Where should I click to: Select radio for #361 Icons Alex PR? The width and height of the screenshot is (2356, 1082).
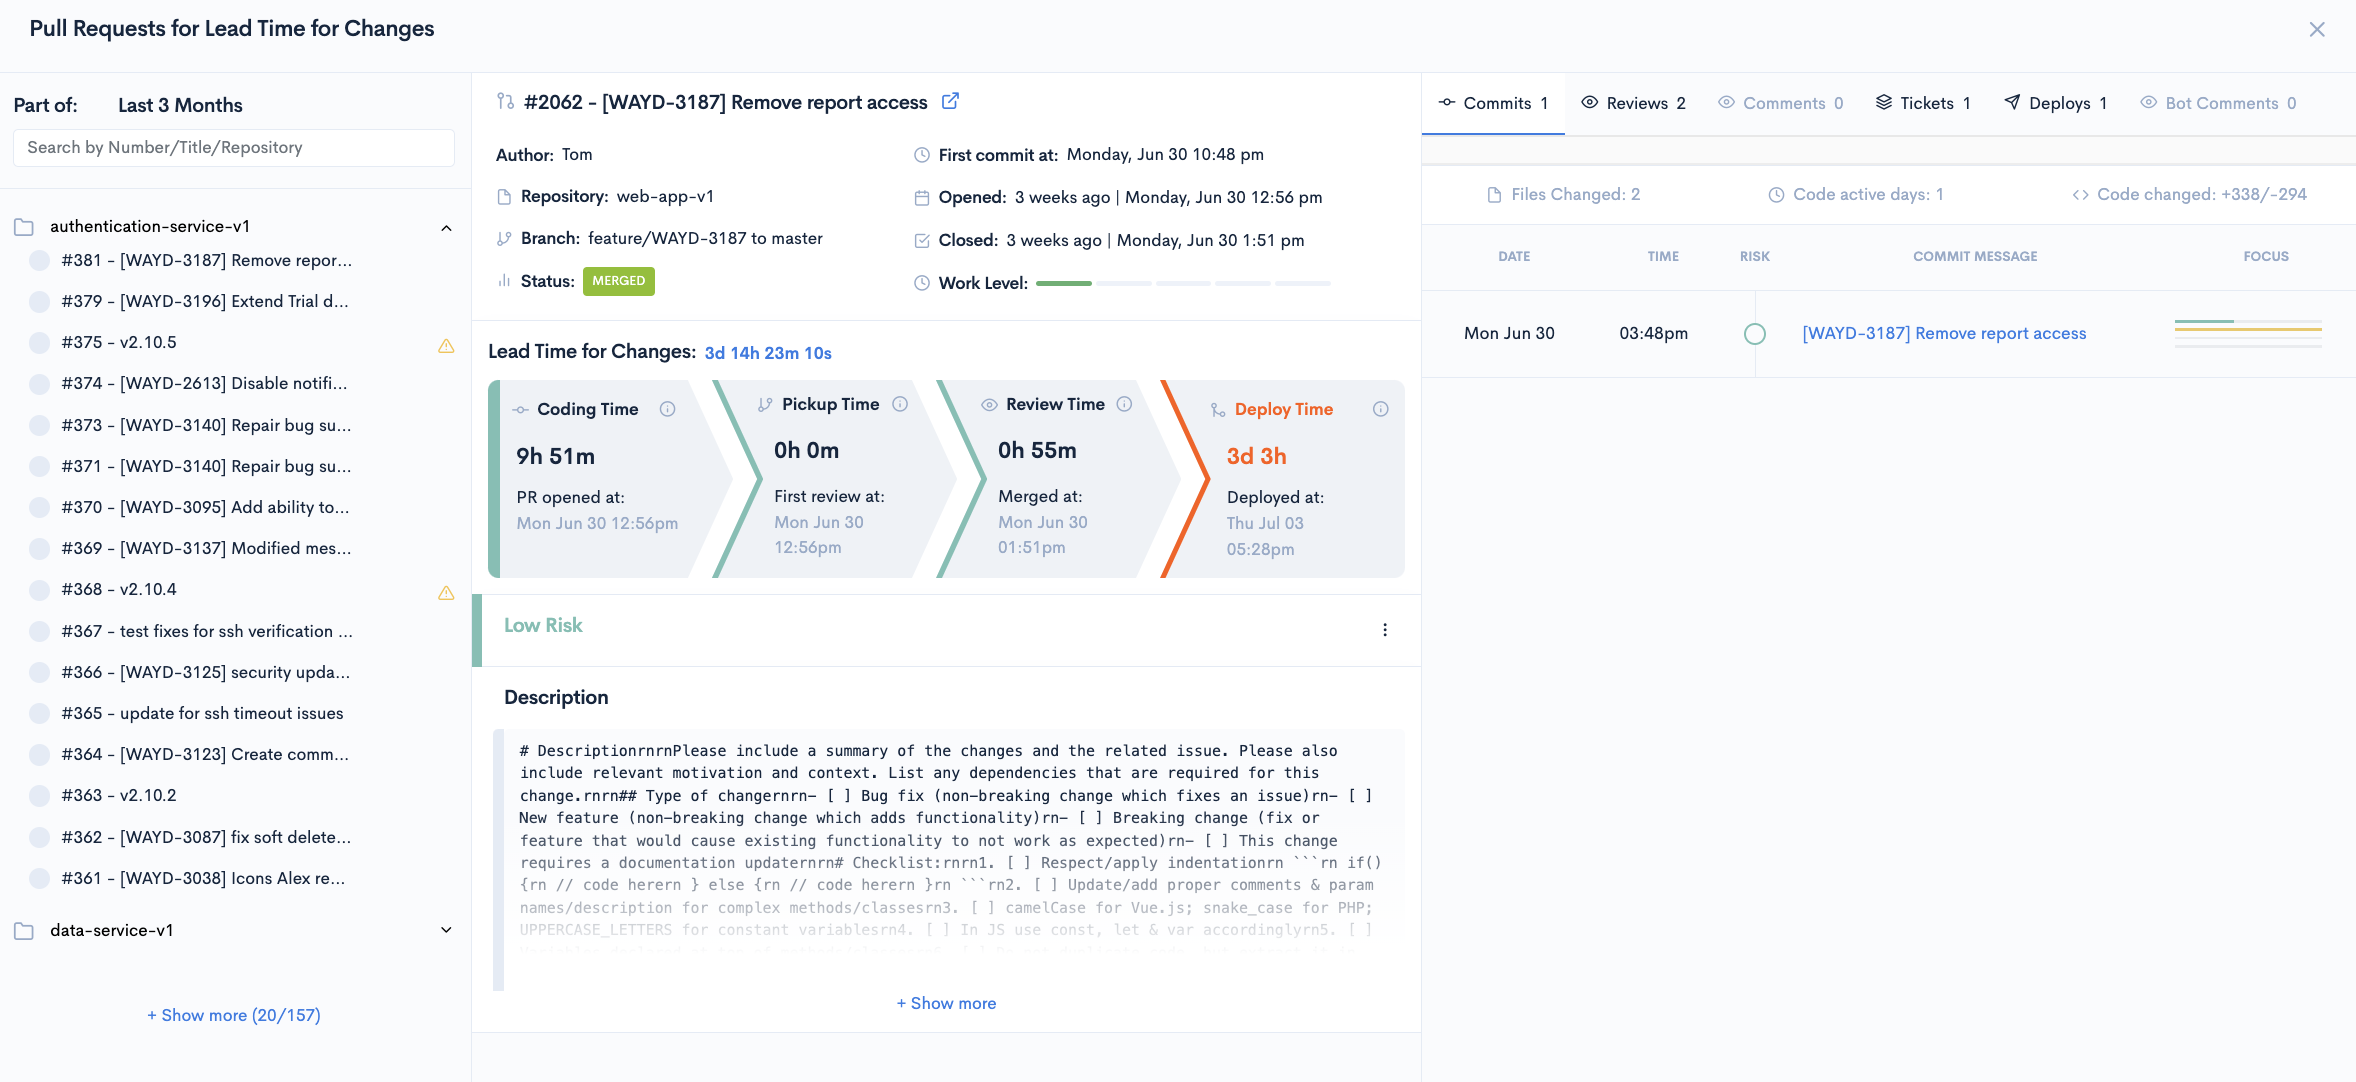pos(40,879)
